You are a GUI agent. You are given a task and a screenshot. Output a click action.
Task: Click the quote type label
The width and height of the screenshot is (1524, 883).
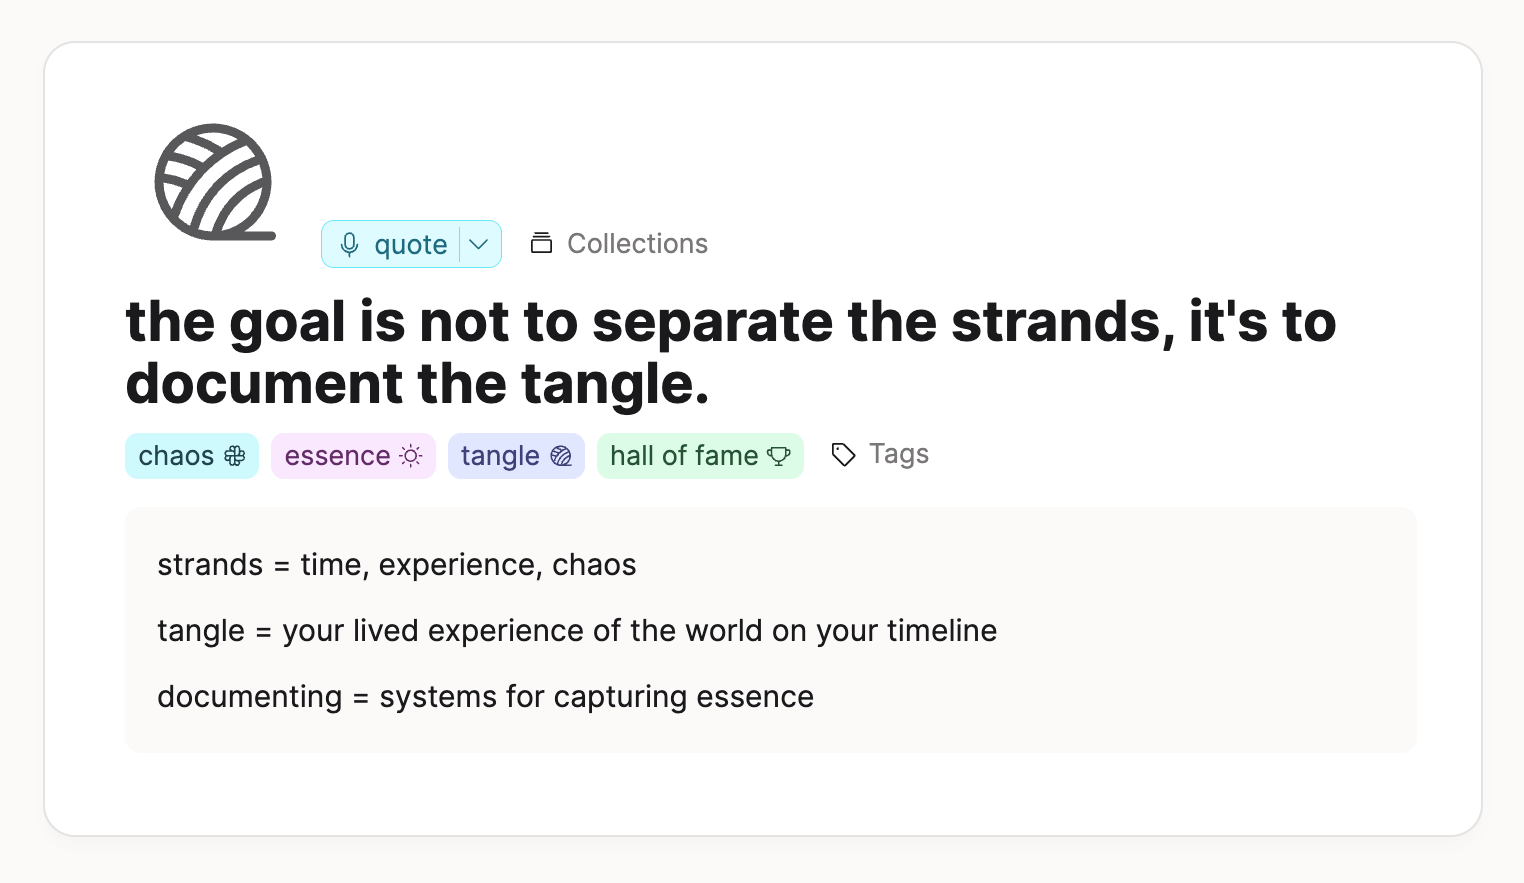(x=410, y=245)
